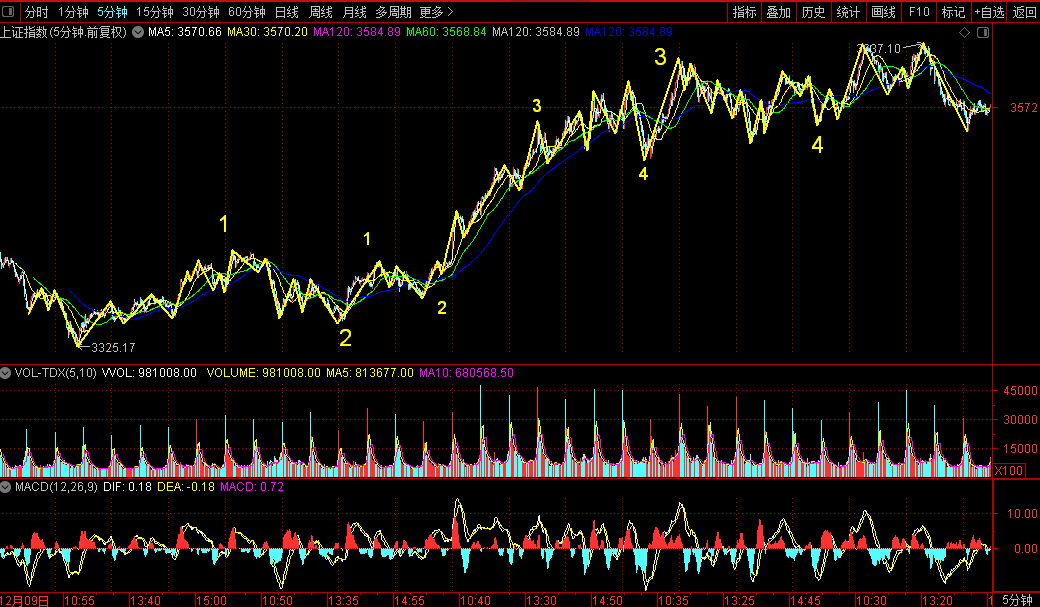The height and width of the screenshot is (607, 1040).
Task: Click the 返回 back button
Action: tap(1025, 12)
